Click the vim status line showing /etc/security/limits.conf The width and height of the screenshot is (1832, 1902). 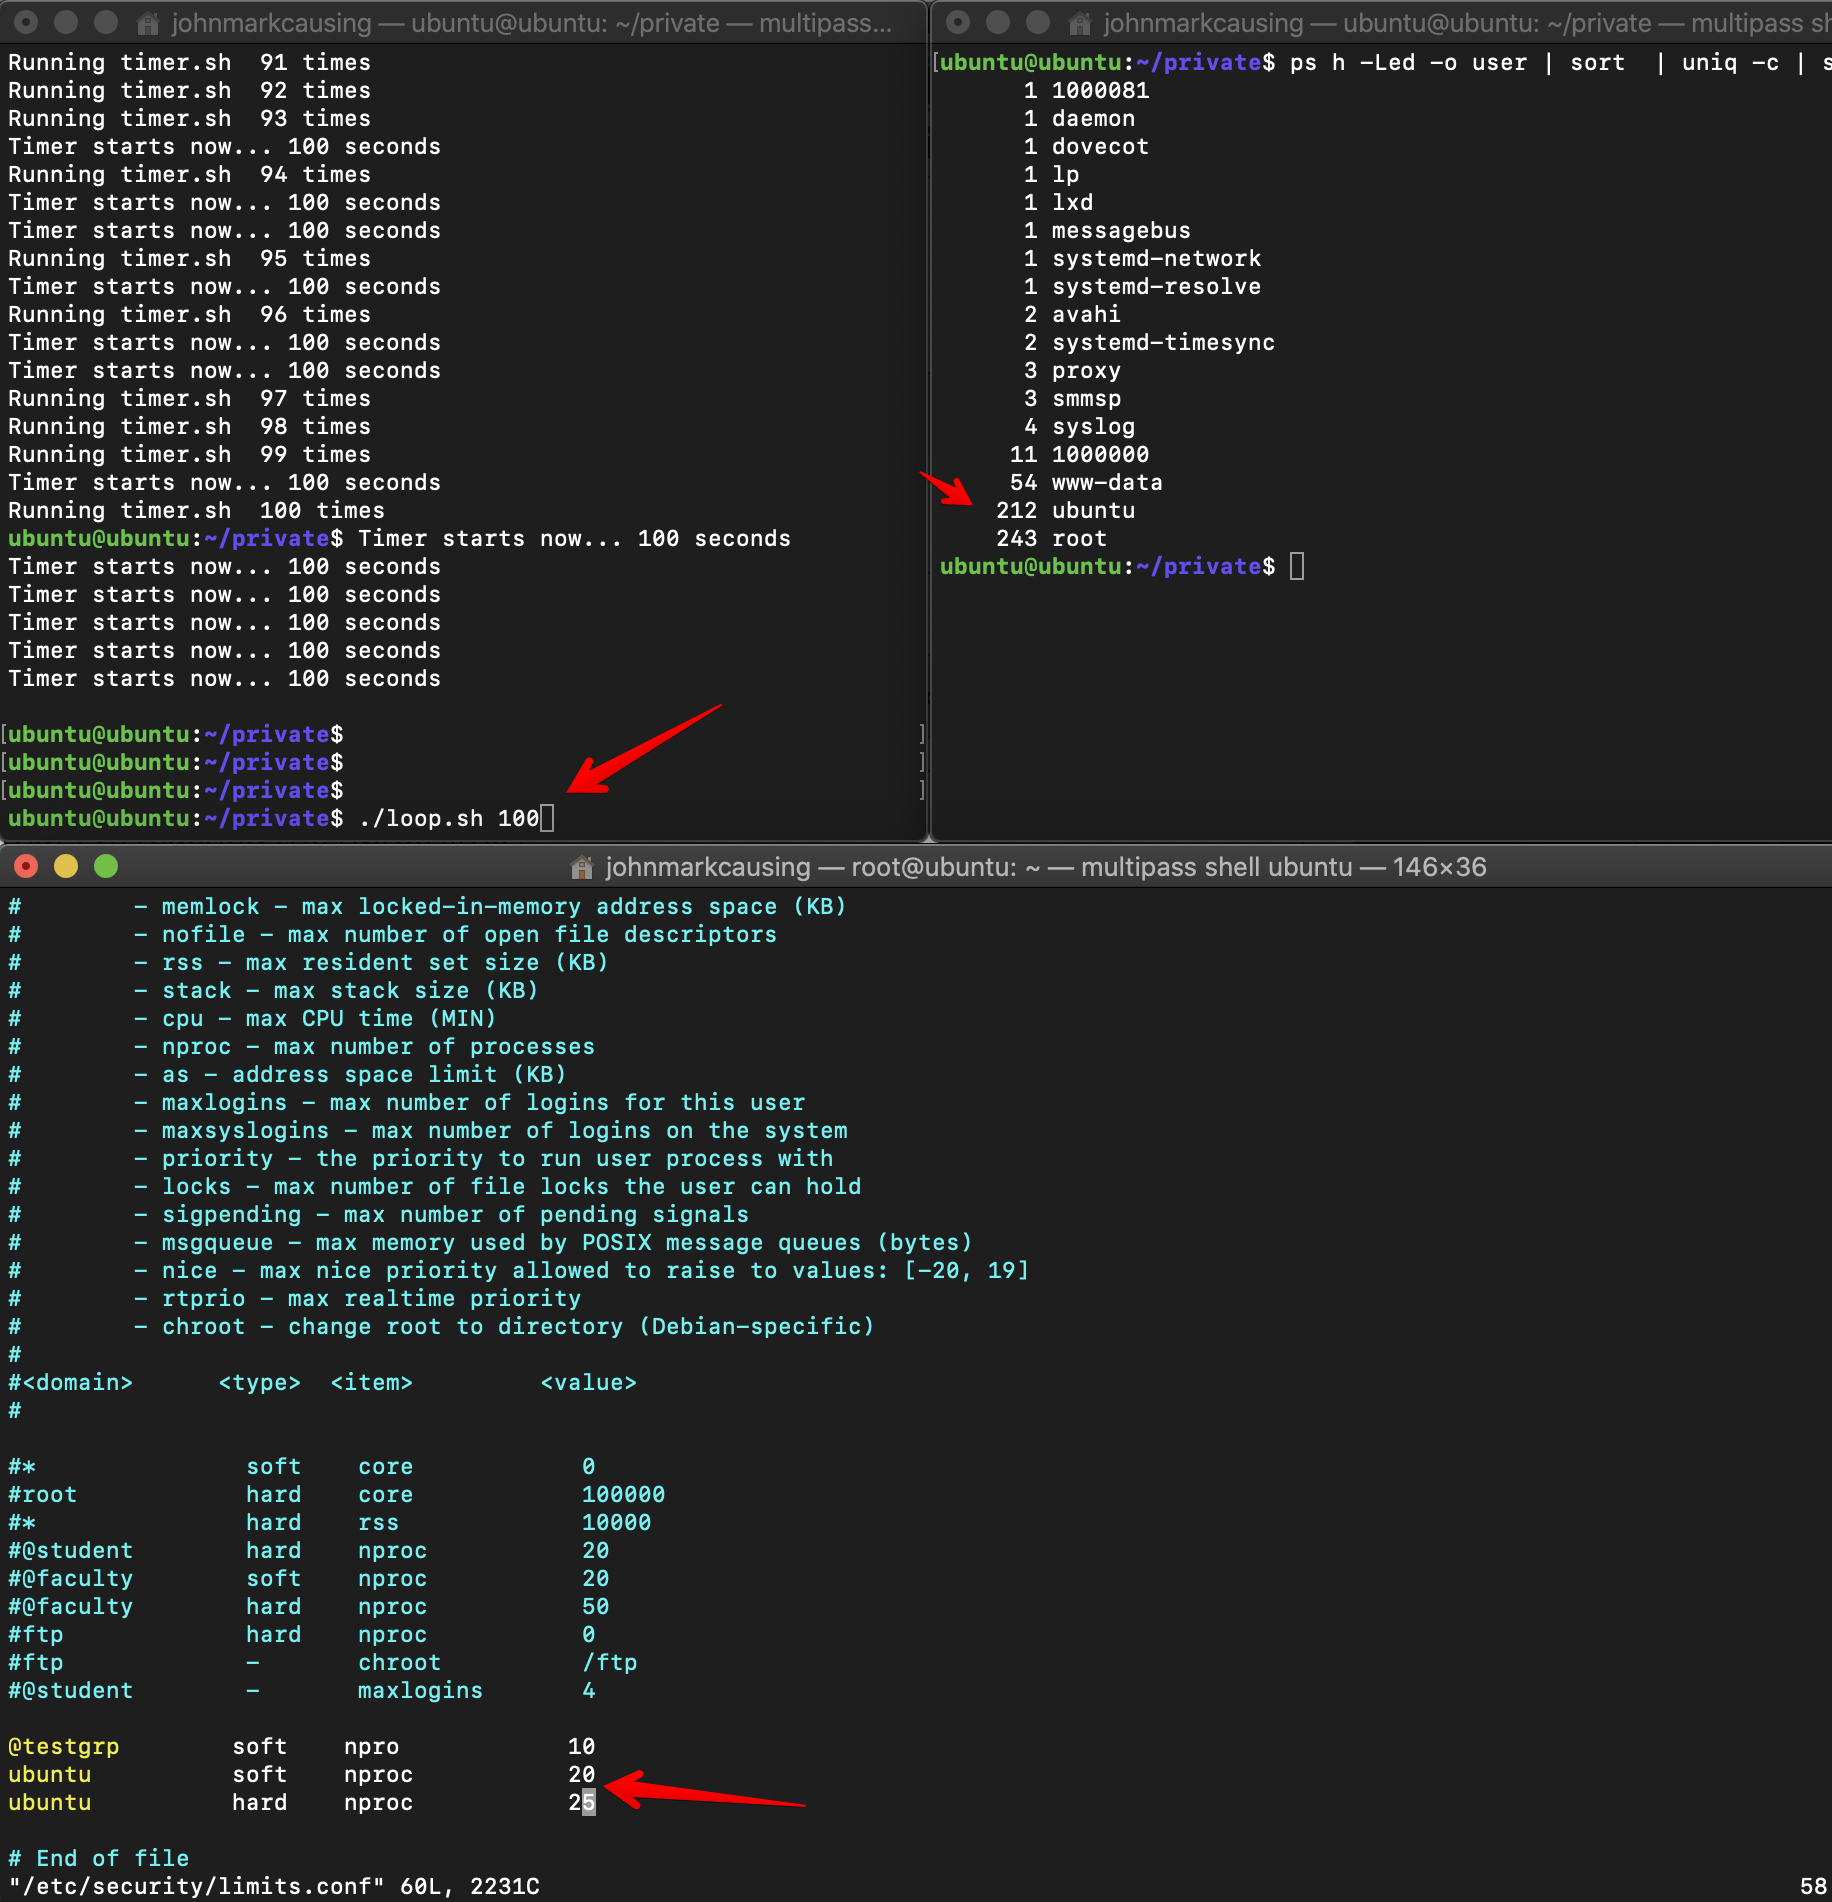point(274,1886)
